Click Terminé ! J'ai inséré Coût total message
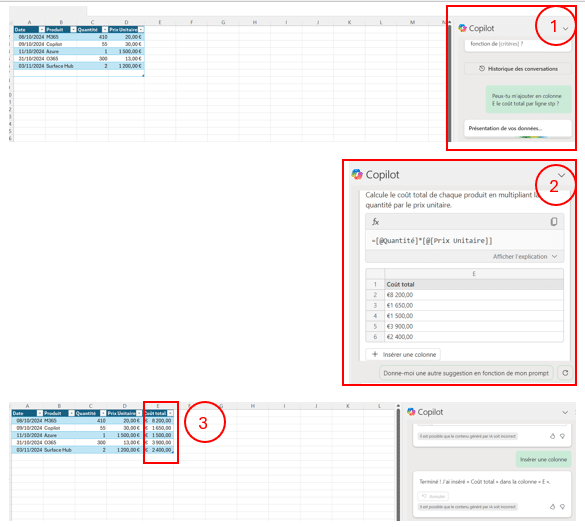The height and width of the screenshot is (527, 585). pos(485,482)
